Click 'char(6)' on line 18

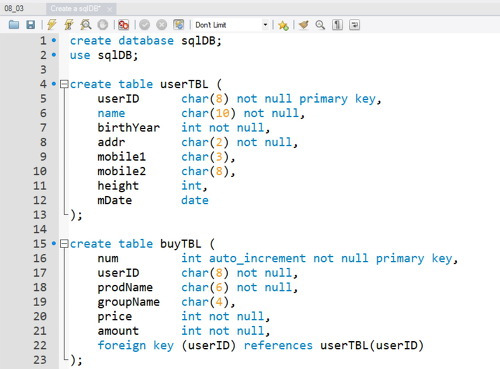coord(205,287)
